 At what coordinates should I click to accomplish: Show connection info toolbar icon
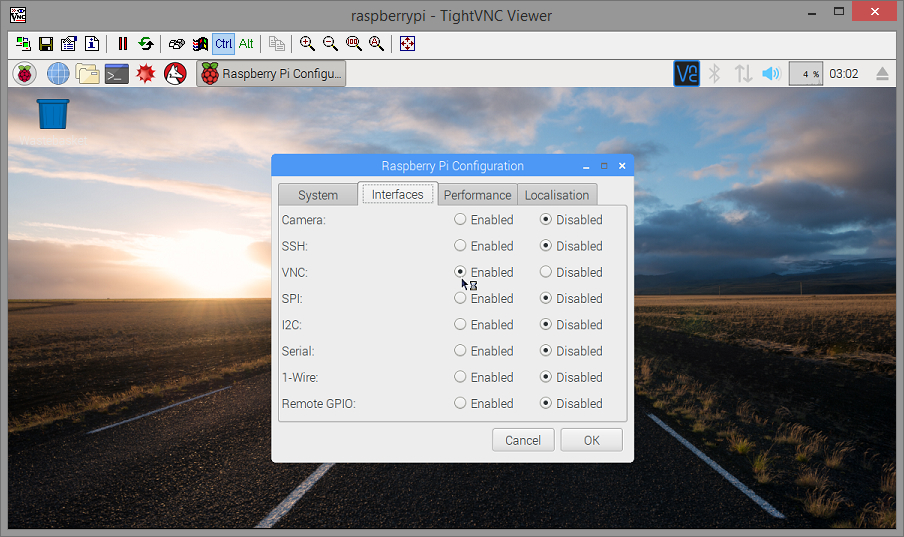coord(92,44)
